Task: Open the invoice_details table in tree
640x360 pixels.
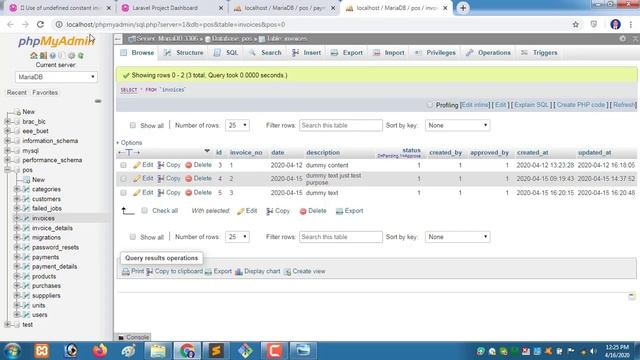Action: pyautogui.click(x=52, y=228)
